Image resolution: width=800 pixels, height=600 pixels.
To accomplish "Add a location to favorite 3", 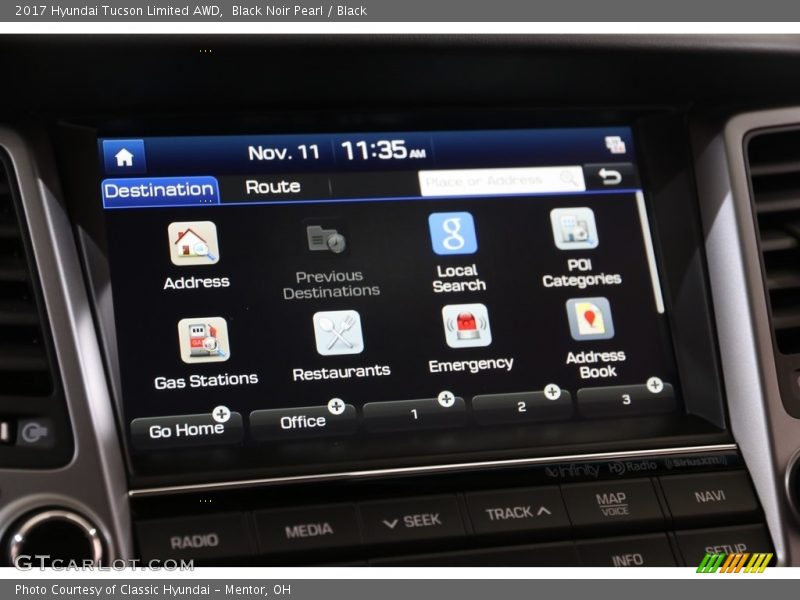I will coord(655,385).
